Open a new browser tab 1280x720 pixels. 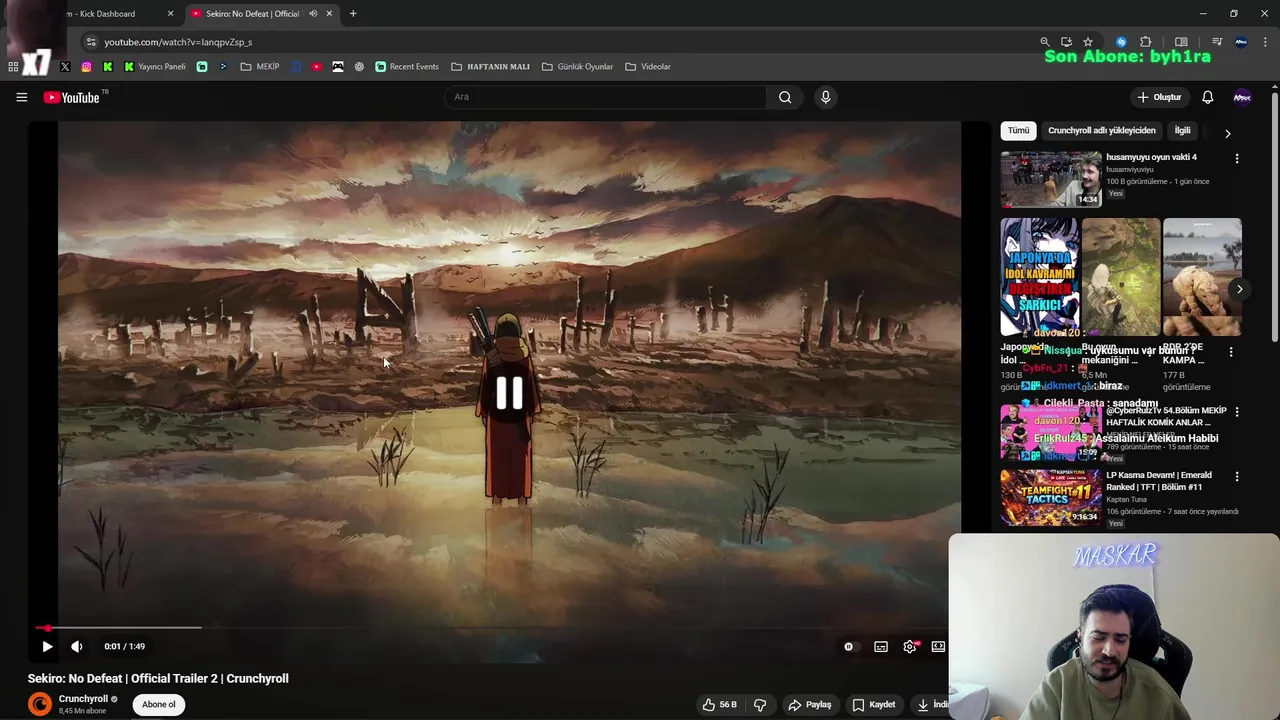point(353,14)
